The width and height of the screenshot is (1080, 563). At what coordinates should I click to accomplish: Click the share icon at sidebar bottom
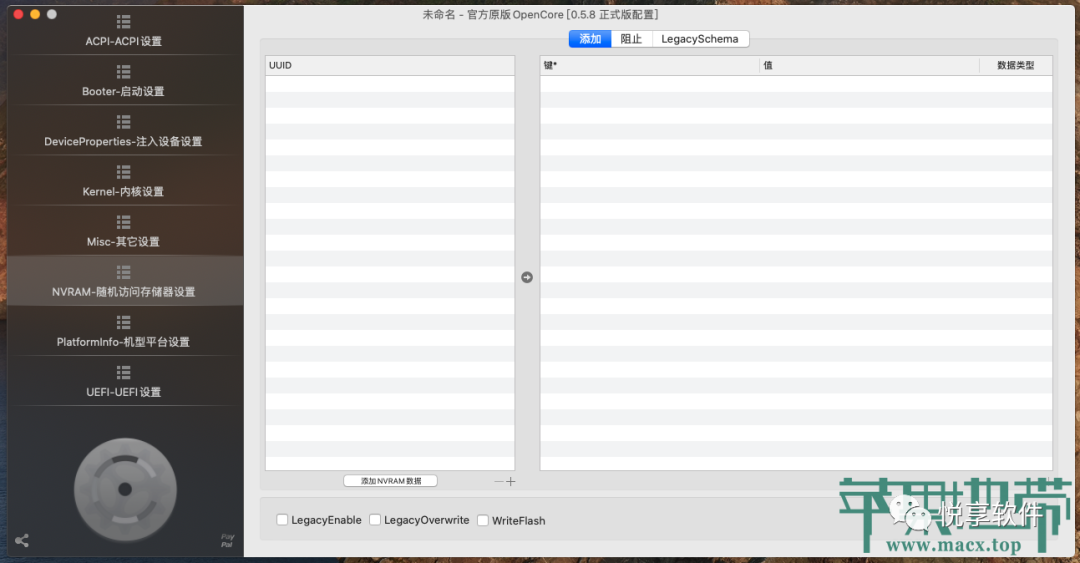click(22, 541)
